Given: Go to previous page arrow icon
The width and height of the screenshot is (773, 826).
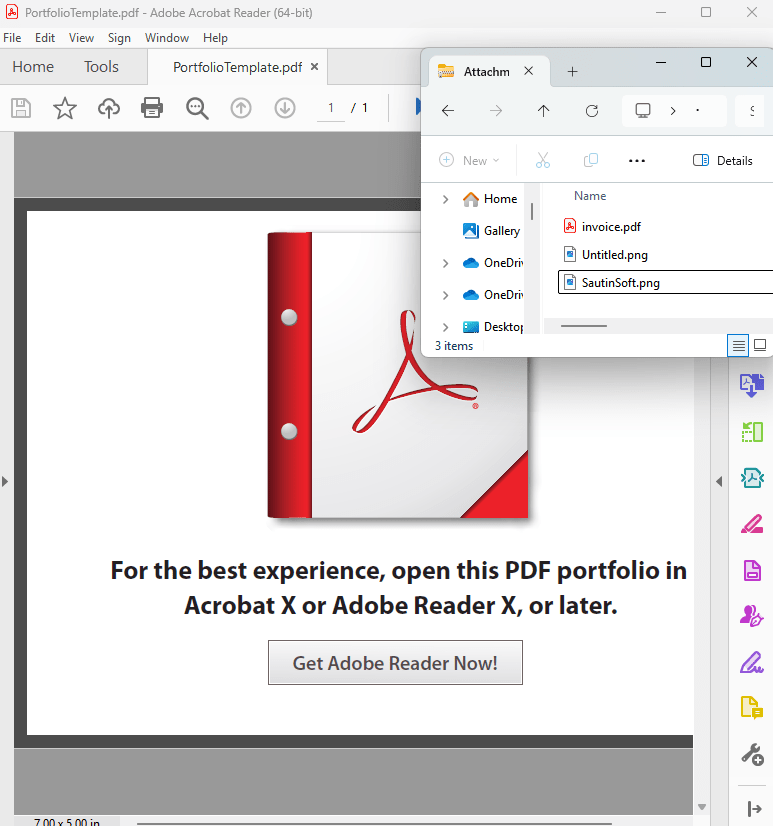Looking at the screenshot, I should (x=241, y=108).
